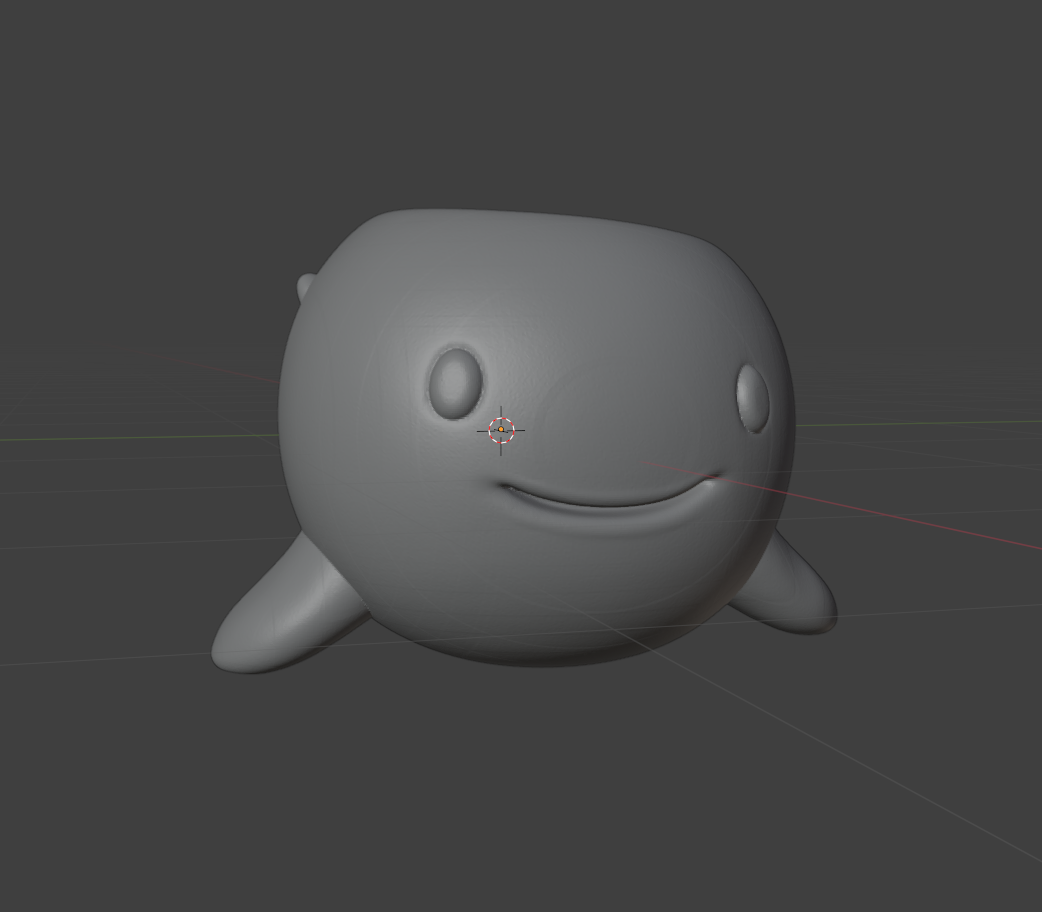Click the narrow eye near the model's edge
The width and height of the screenshot is (1042, 912).
pos(752,397)
